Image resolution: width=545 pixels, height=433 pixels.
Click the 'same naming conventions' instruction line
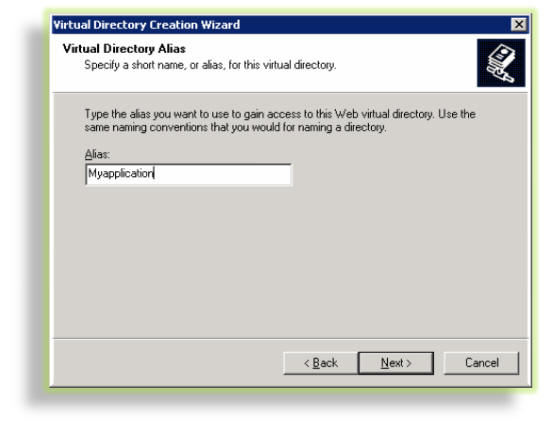pos(235,127)
